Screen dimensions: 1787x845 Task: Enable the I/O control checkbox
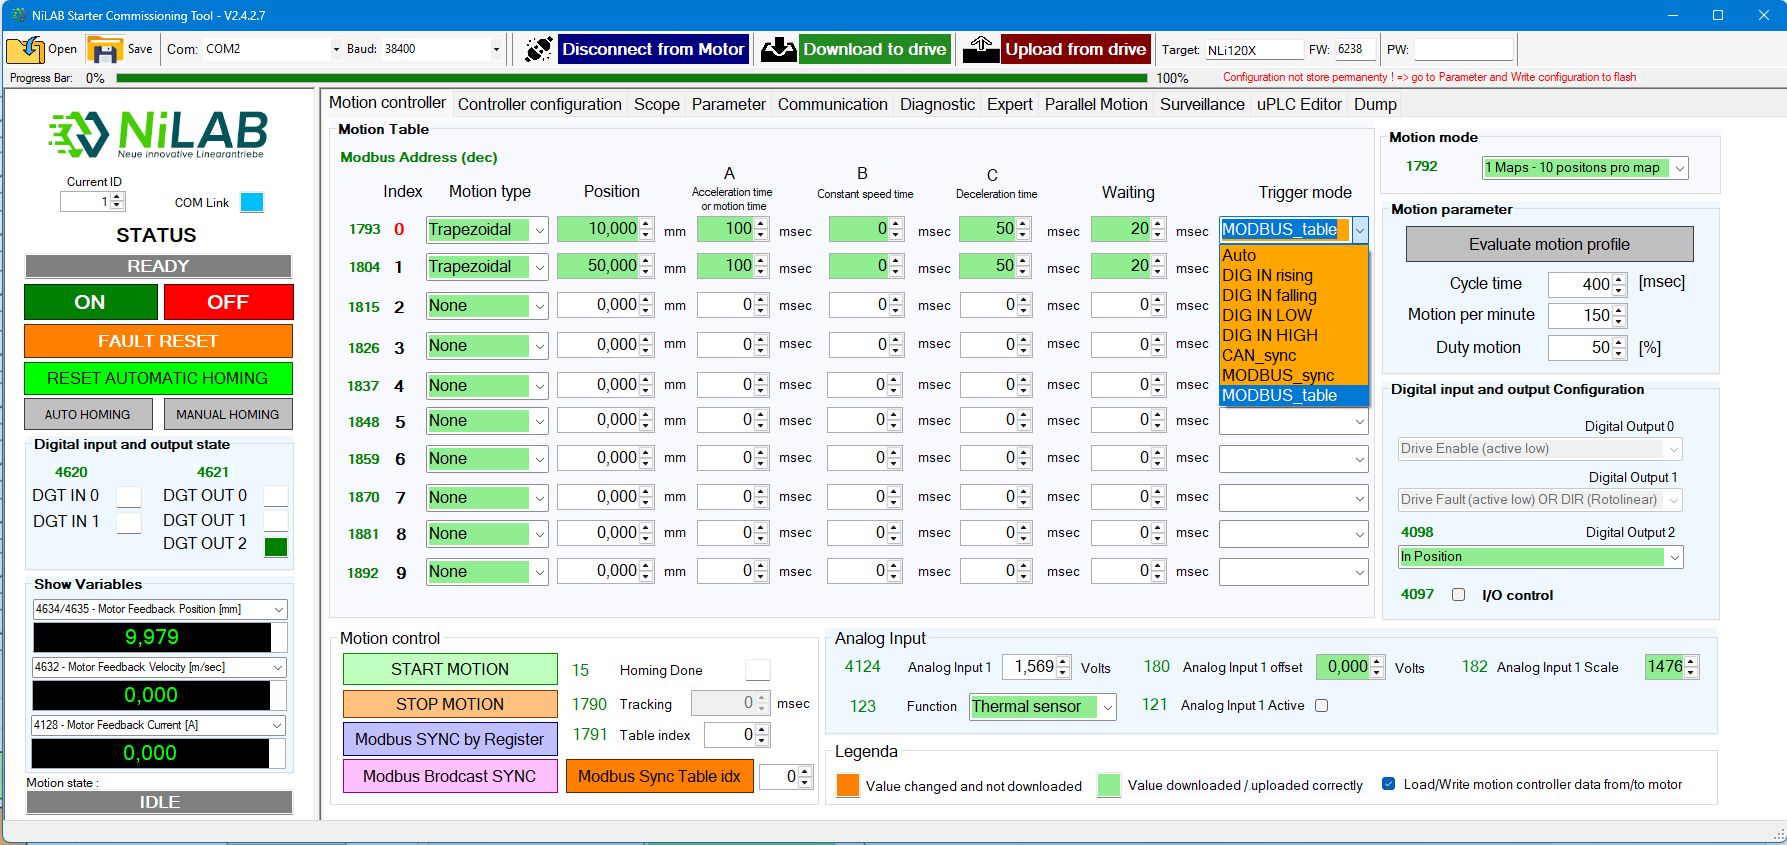point(1458,595)
